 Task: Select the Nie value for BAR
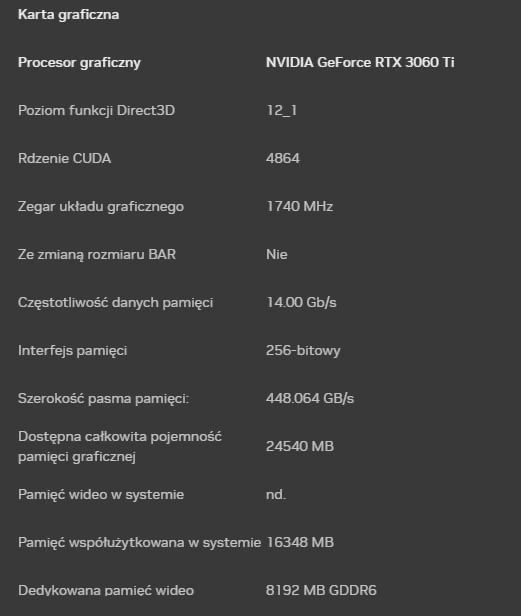277,255
